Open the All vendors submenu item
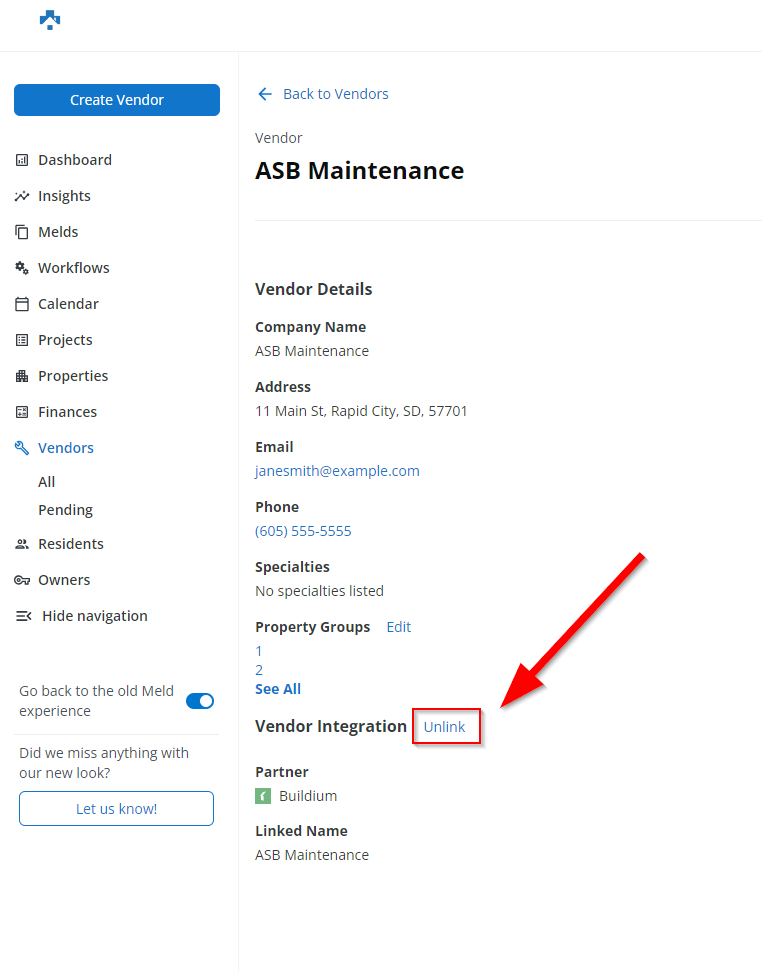The height and width of the screenshot is (972, 762). [x=47, y=482]
